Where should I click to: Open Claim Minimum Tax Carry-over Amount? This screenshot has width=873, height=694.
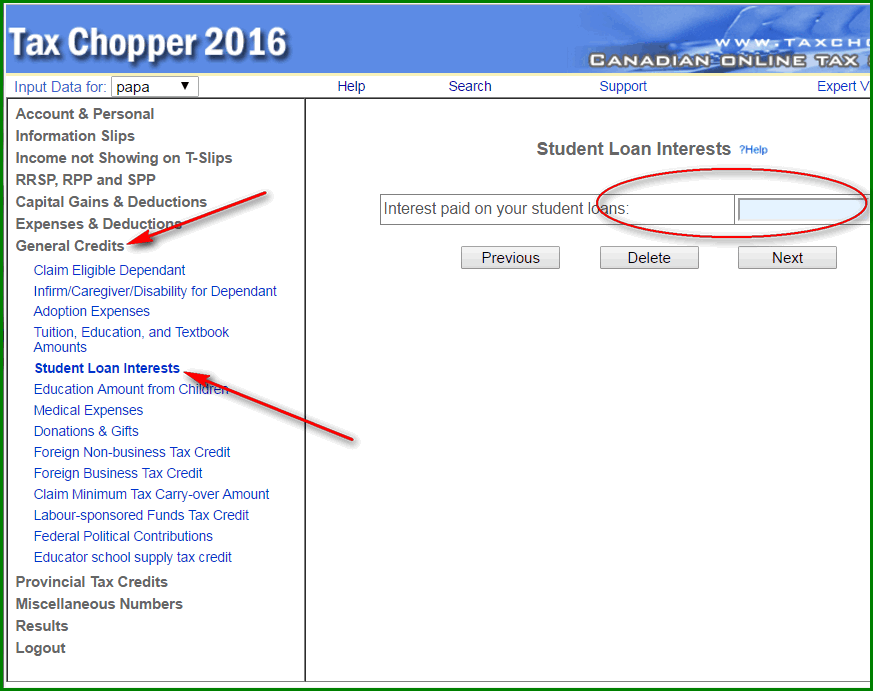(151, 495)
